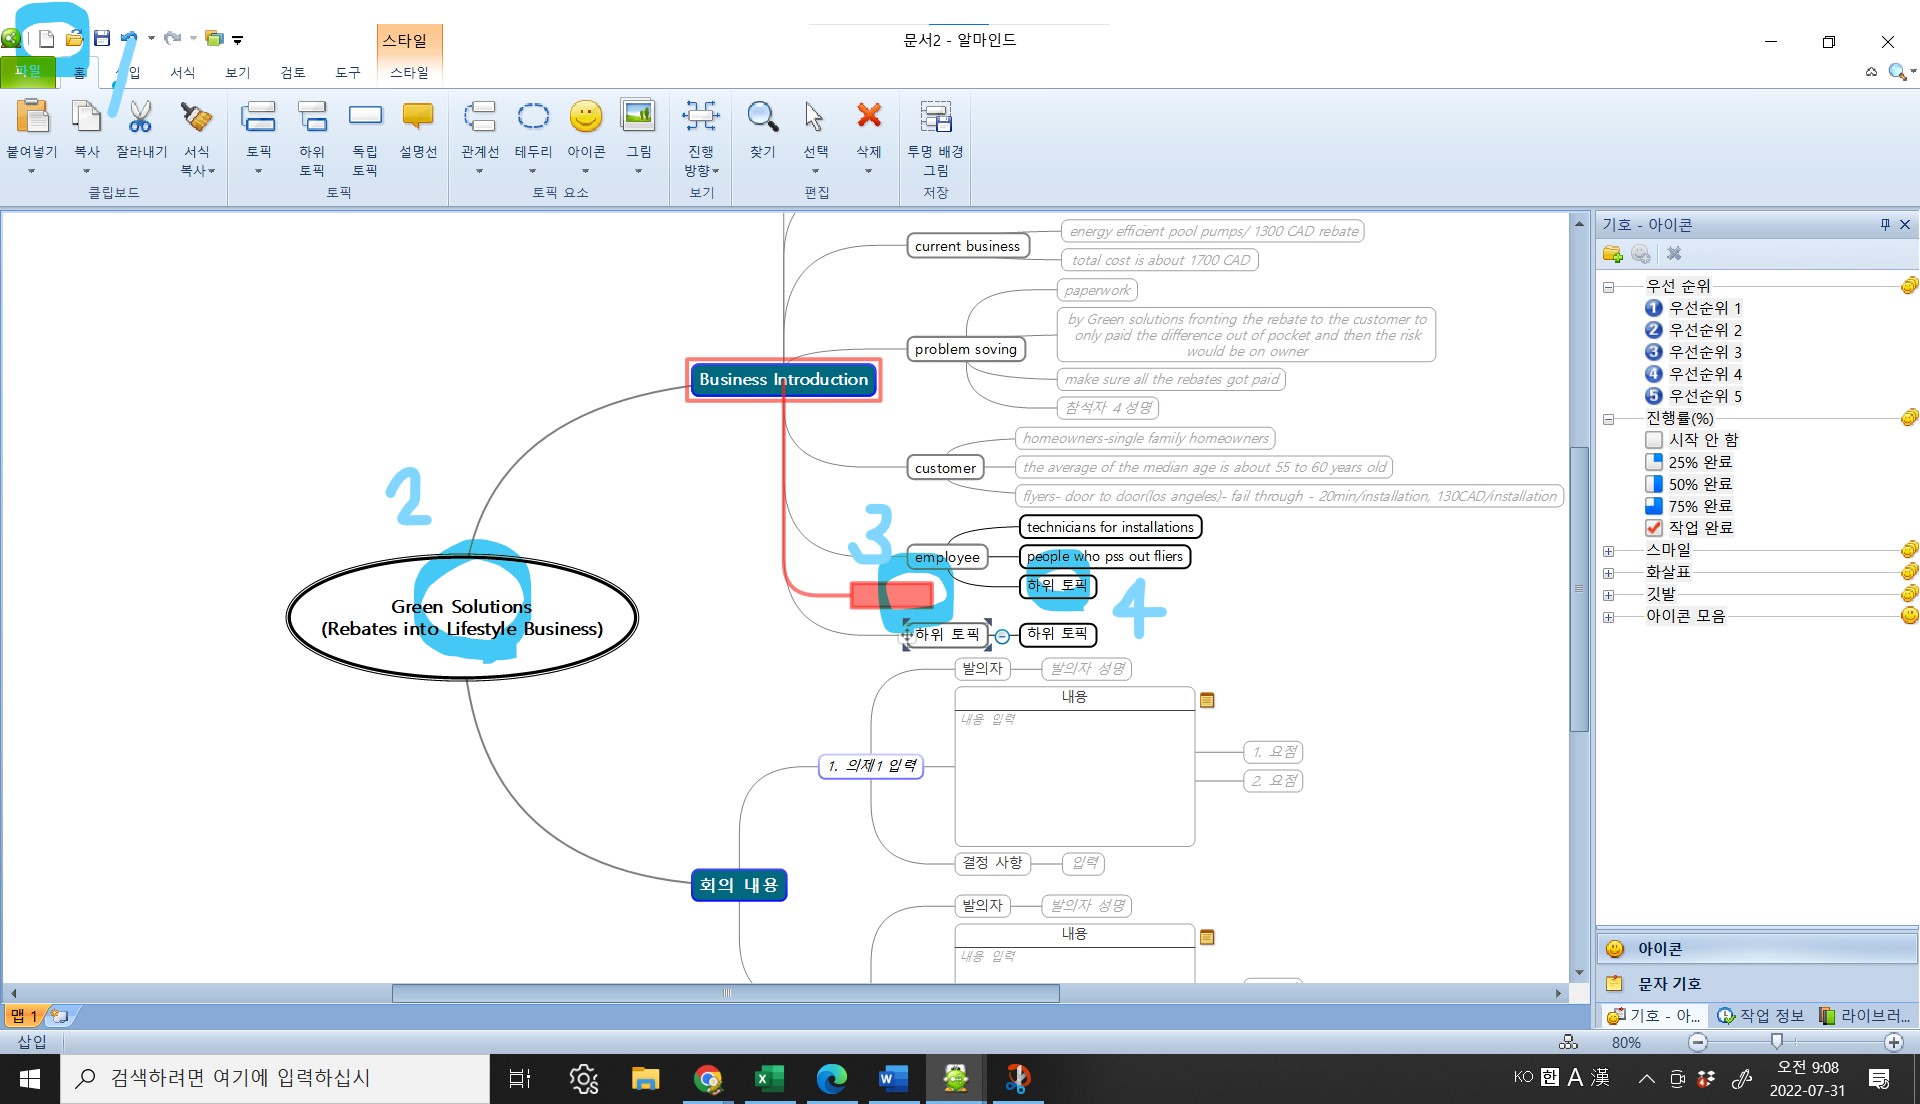Select the Format Painter (서식 복사) brush
Image resolution: width=1920 pixels, height=1104 pixels.
196,117
